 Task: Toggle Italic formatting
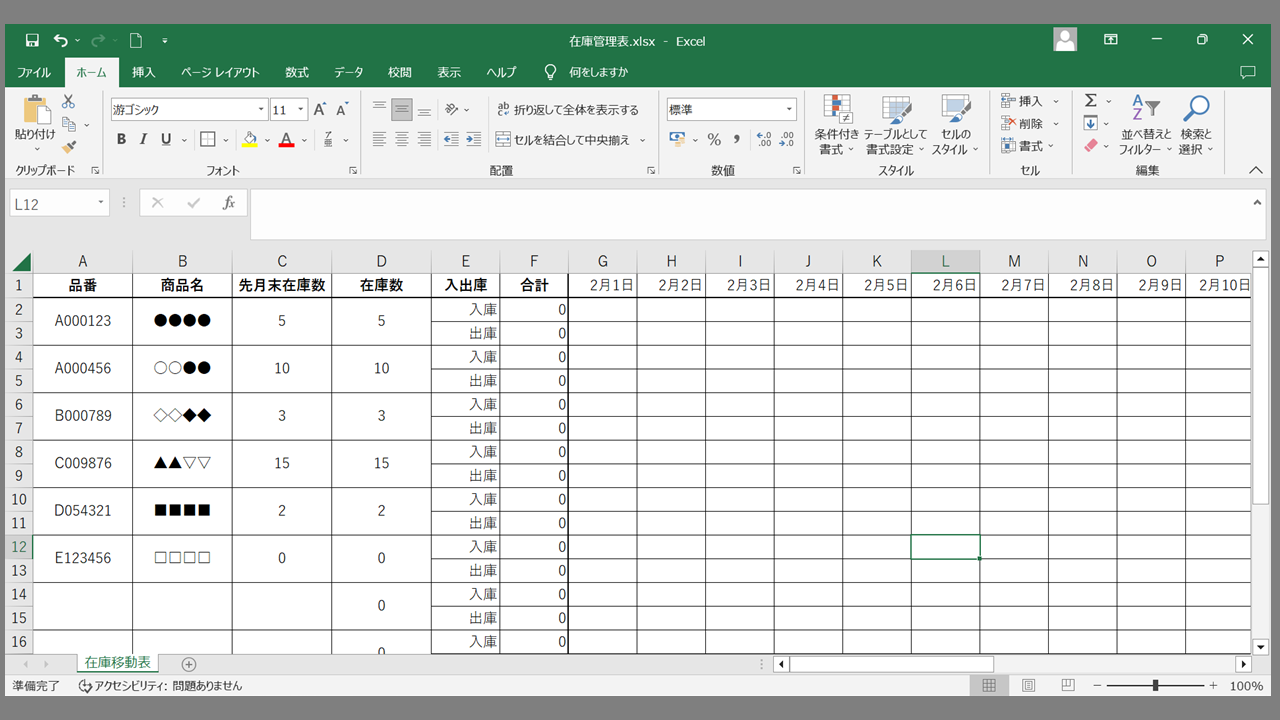144,140
